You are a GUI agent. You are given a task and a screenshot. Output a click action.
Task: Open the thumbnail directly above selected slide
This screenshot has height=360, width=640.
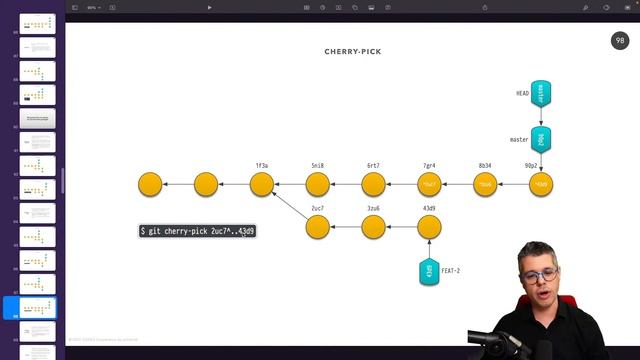click(38, 284)
